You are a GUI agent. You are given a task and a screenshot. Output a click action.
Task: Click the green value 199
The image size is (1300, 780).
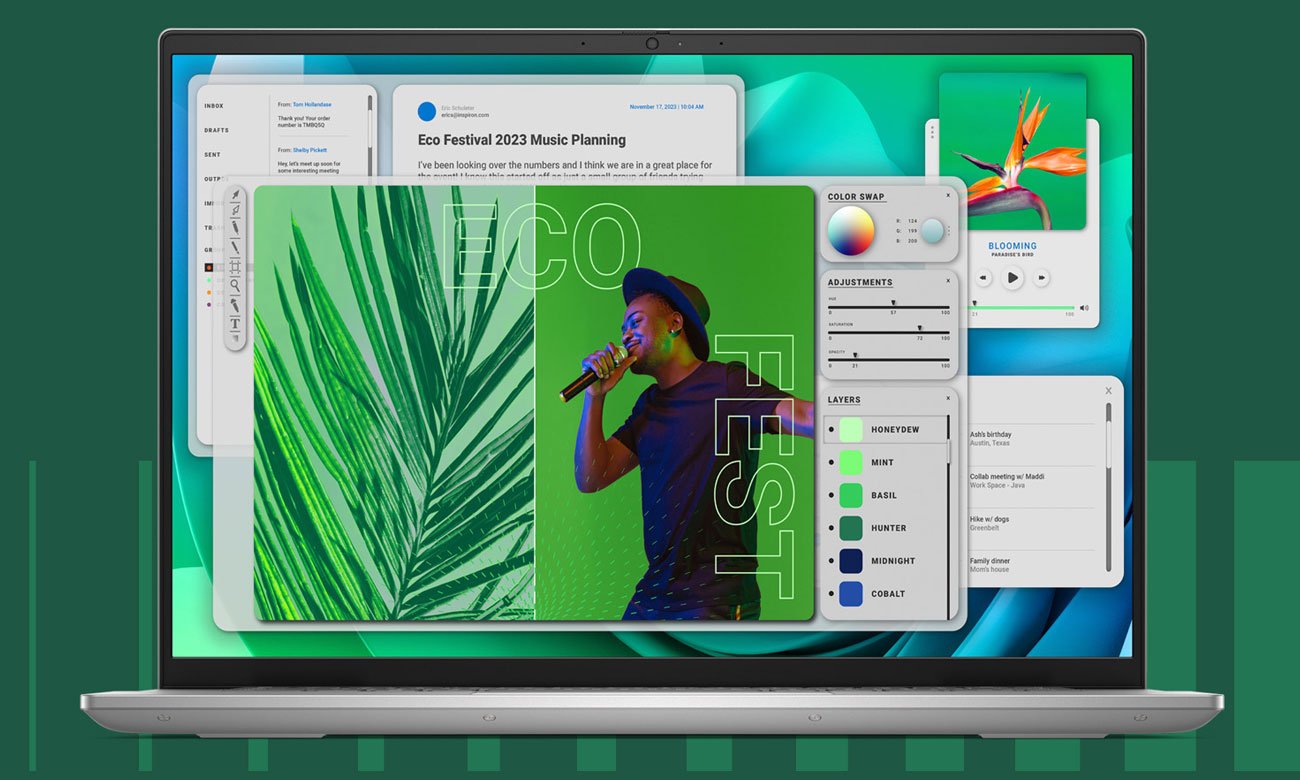coord(912,231)
